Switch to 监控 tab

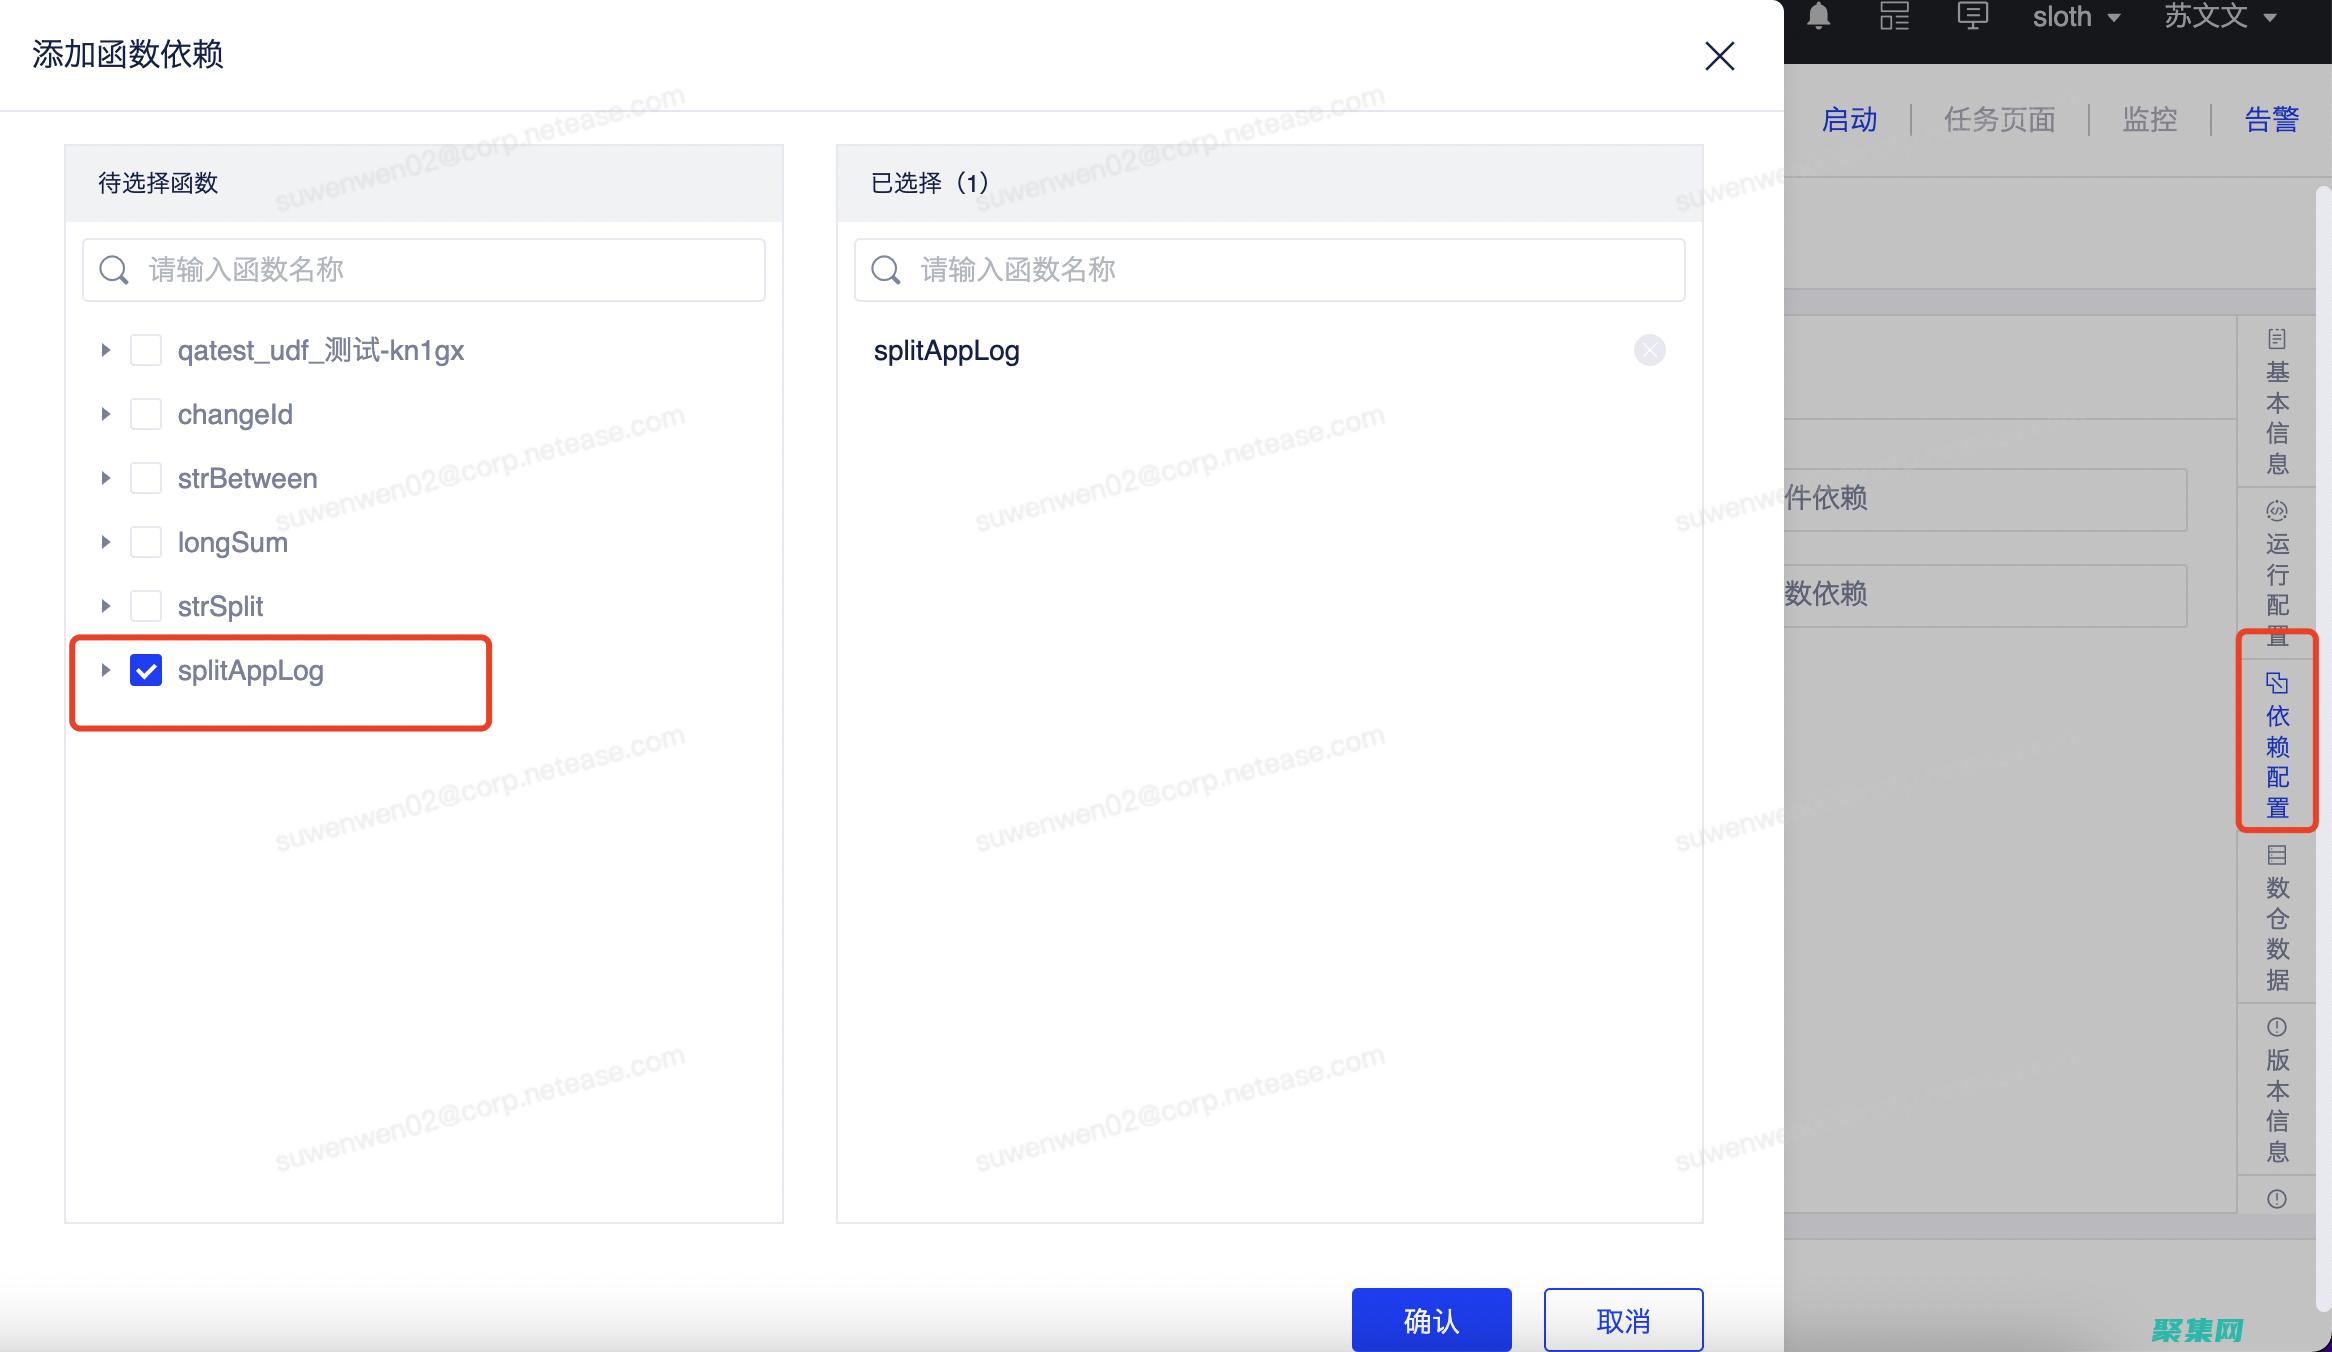(2149, 120)
